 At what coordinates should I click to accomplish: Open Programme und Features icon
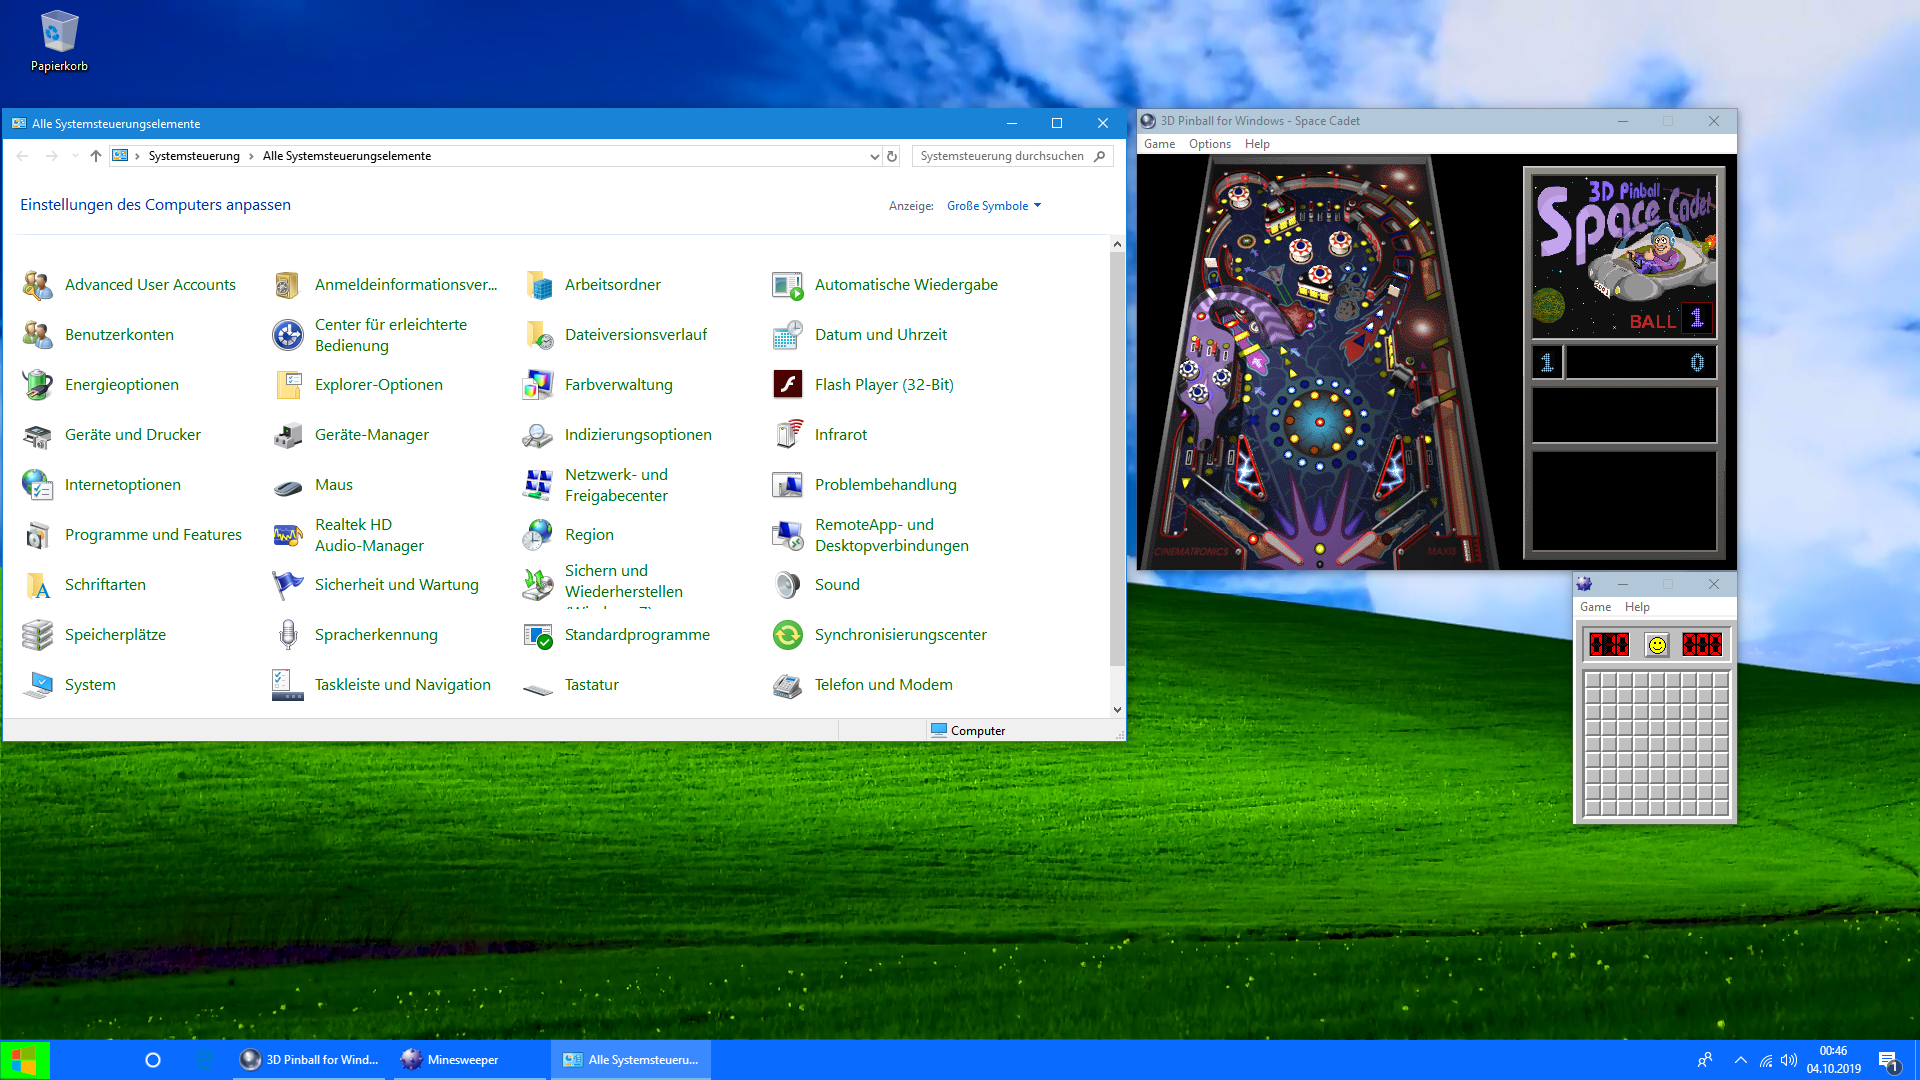(x=38, y=535)
